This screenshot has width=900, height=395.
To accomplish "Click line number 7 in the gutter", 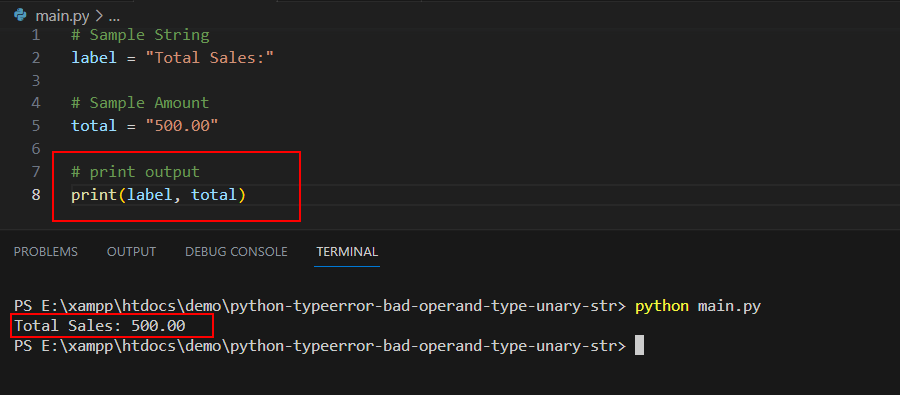I will pos(36,172).
